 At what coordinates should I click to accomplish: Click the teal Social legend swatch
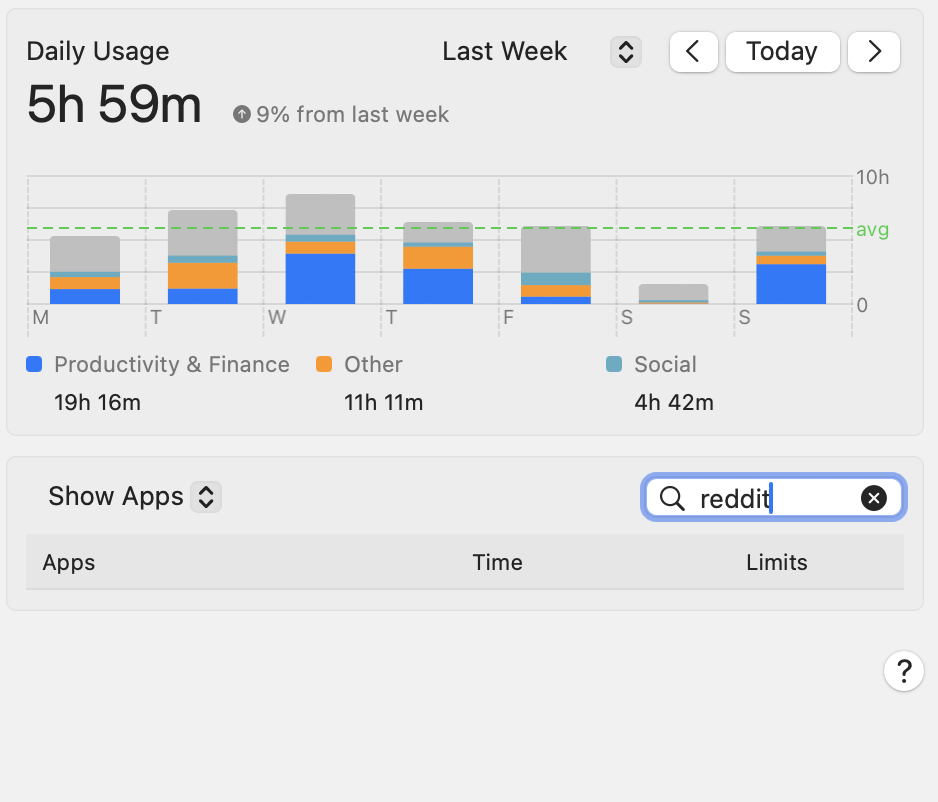tap(614, 365)
